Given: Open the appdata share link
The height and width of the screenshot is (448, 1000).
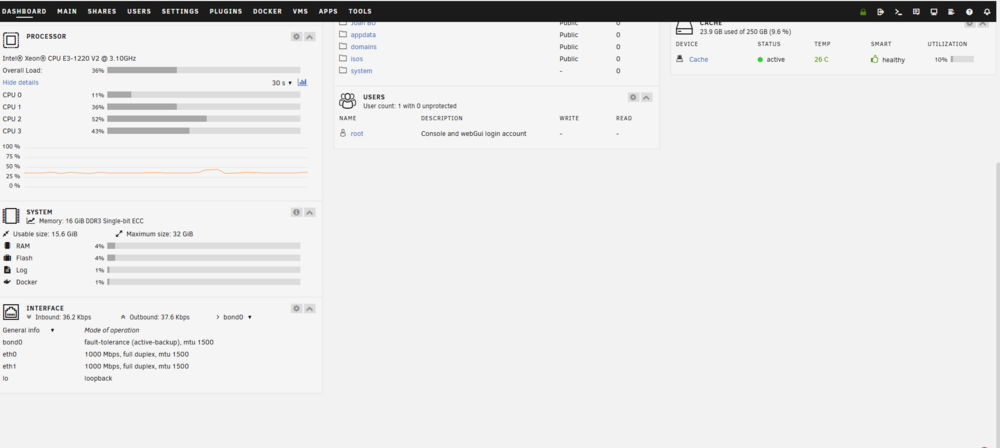Looking at the screenshot, I should 364,34.
